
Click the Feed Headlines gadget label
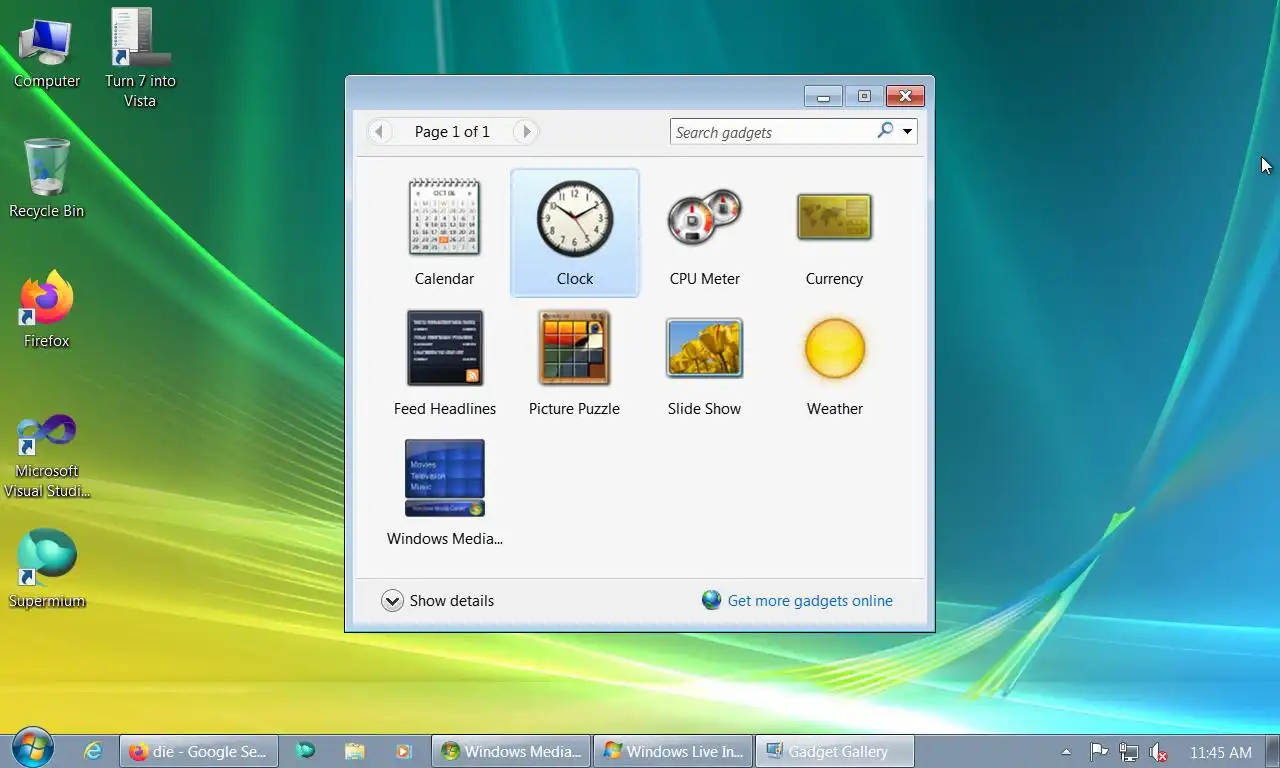[x=445, y=409]
